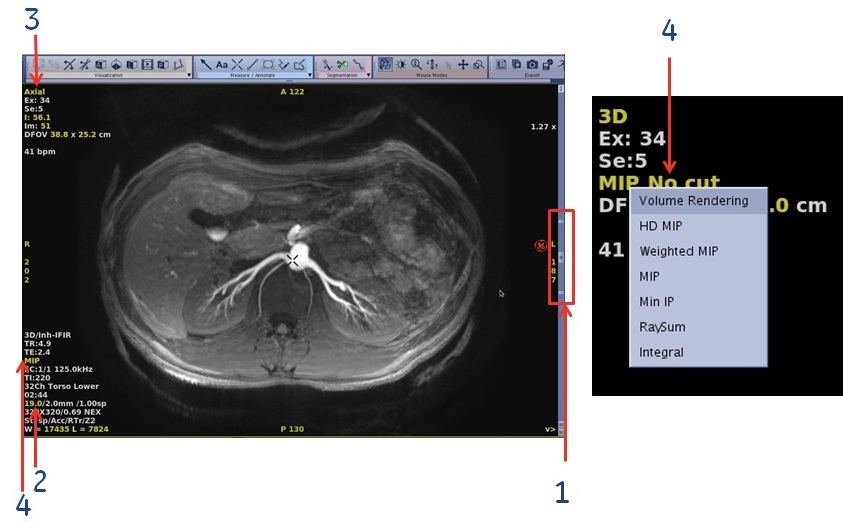Activate the magnifier zoom mouse mode

415,64
